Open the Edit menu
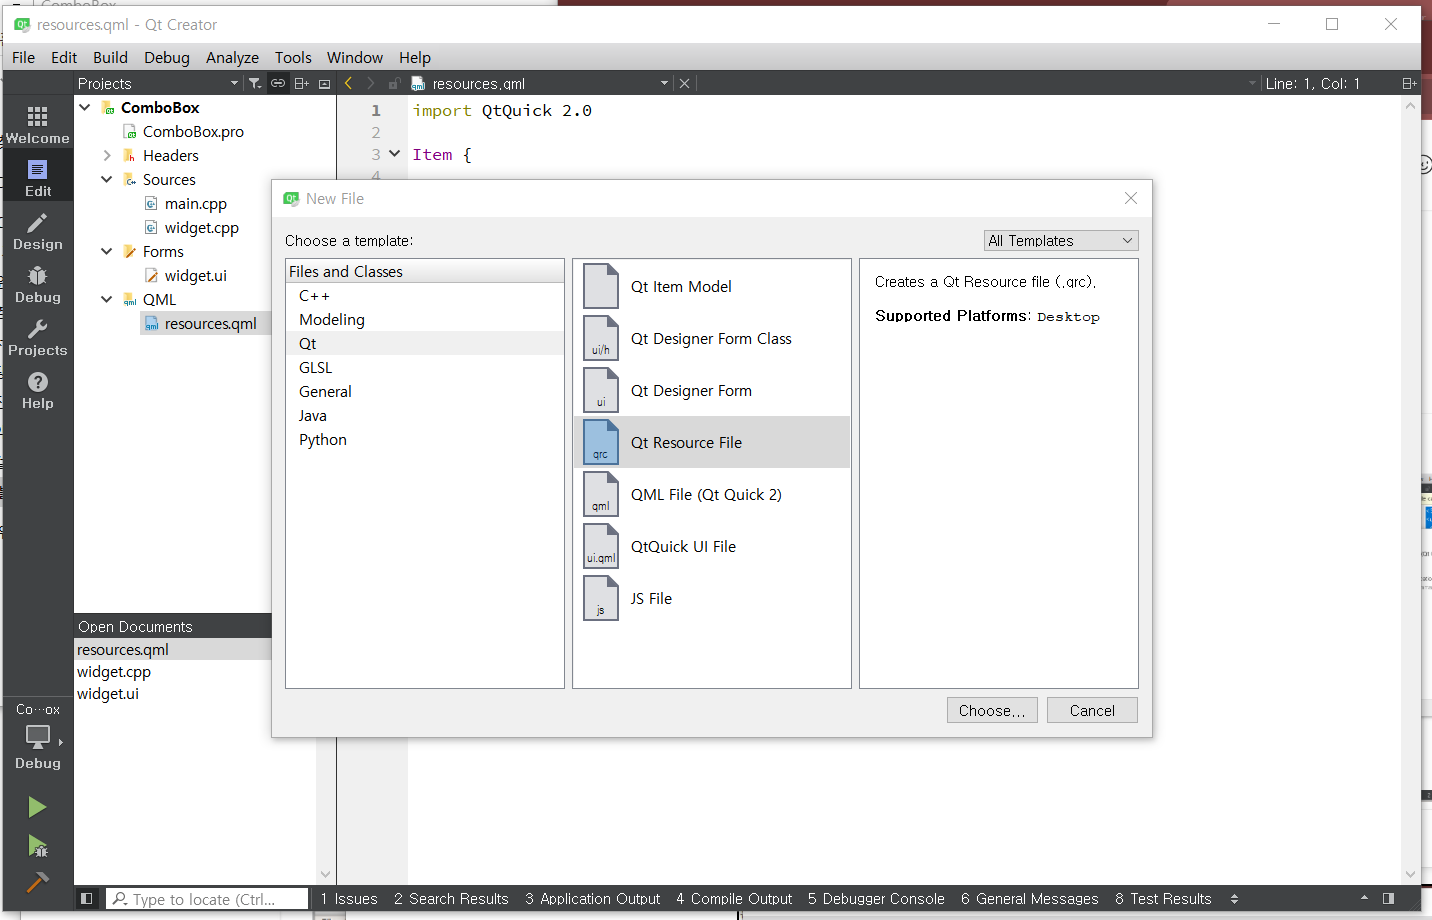1432x920 pixels. pos(64,57)
